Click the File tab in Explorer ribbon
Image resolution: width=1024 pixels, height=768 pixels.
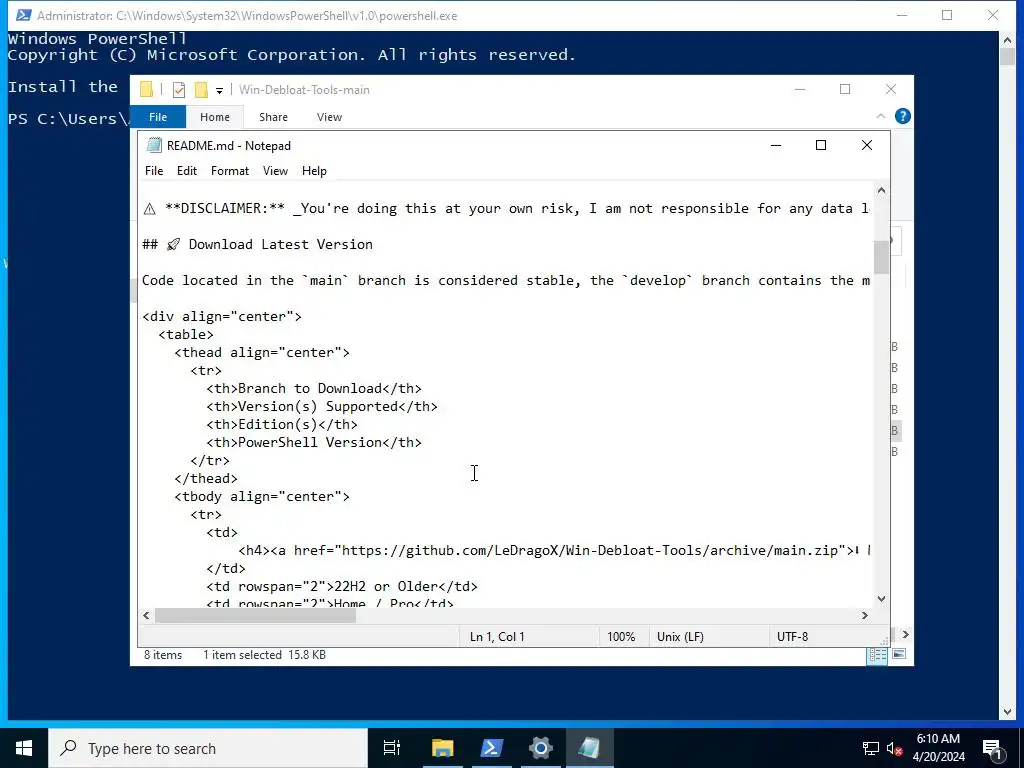[158, 117]
